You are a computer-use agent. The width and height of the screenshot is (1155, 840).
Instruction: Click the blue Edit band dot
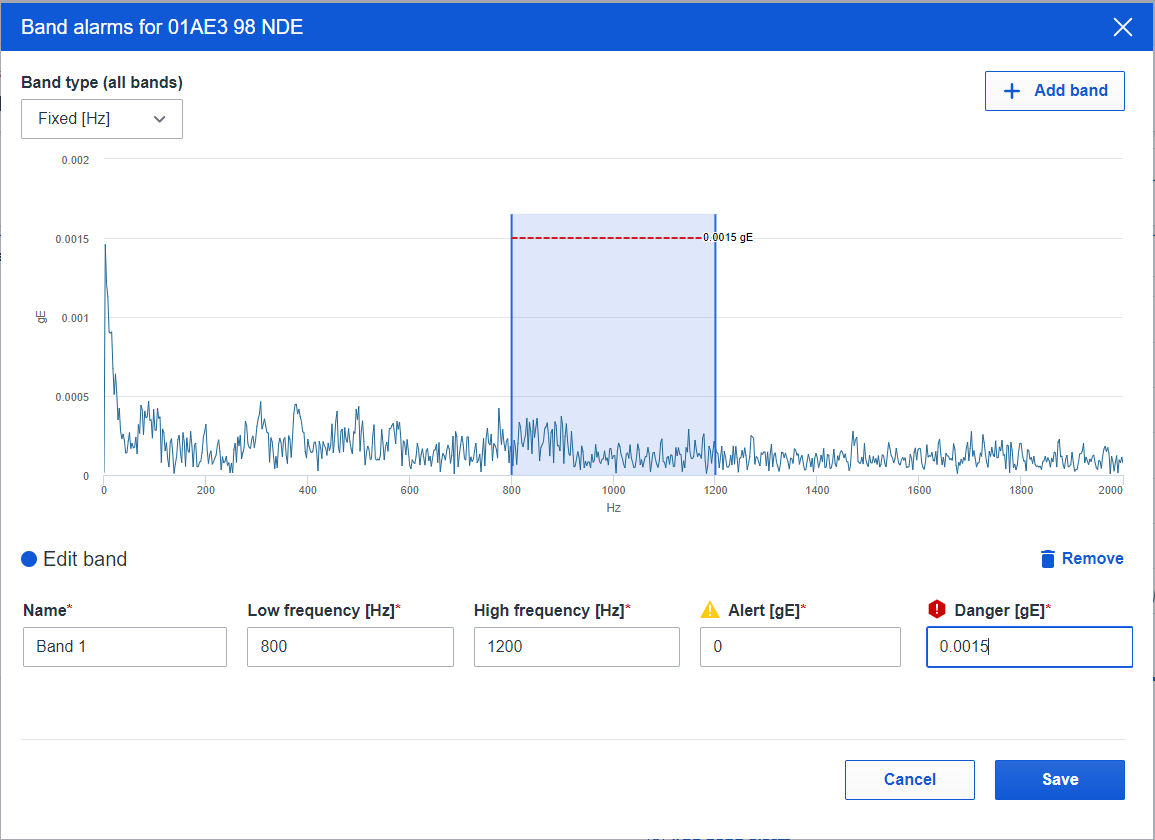29,559
